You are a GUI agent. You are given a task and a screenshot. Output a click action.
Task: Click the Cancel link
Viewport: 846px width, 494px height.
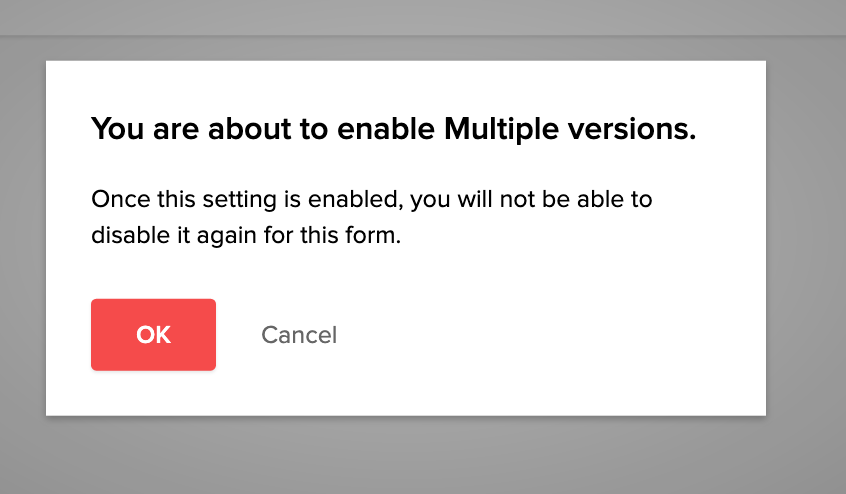tap(299, 335)
